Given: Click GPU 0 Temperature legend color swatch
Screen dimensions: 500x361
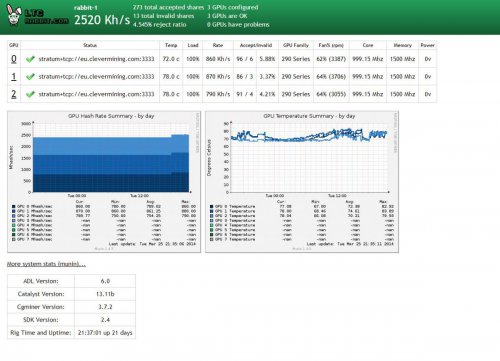Looking at the screenshot, I should click(212, 206).
